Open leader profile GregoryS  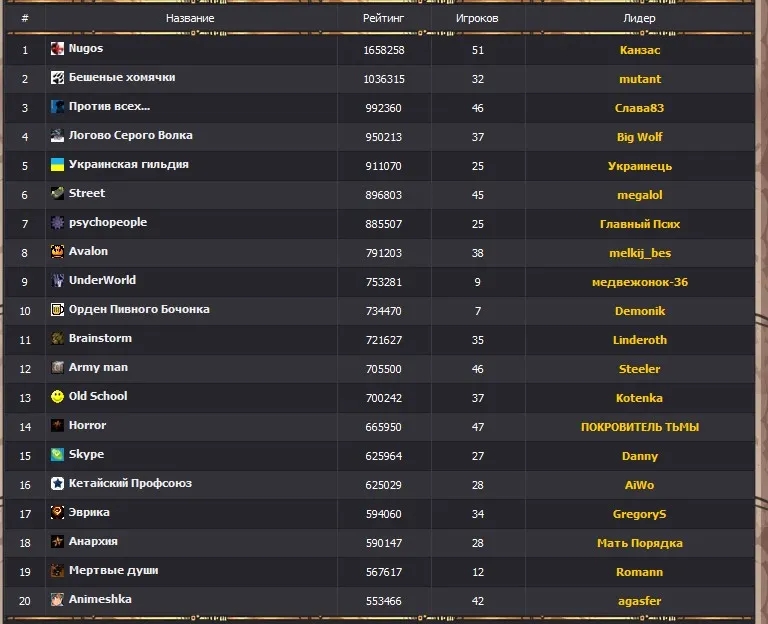(x=639, y=514)
